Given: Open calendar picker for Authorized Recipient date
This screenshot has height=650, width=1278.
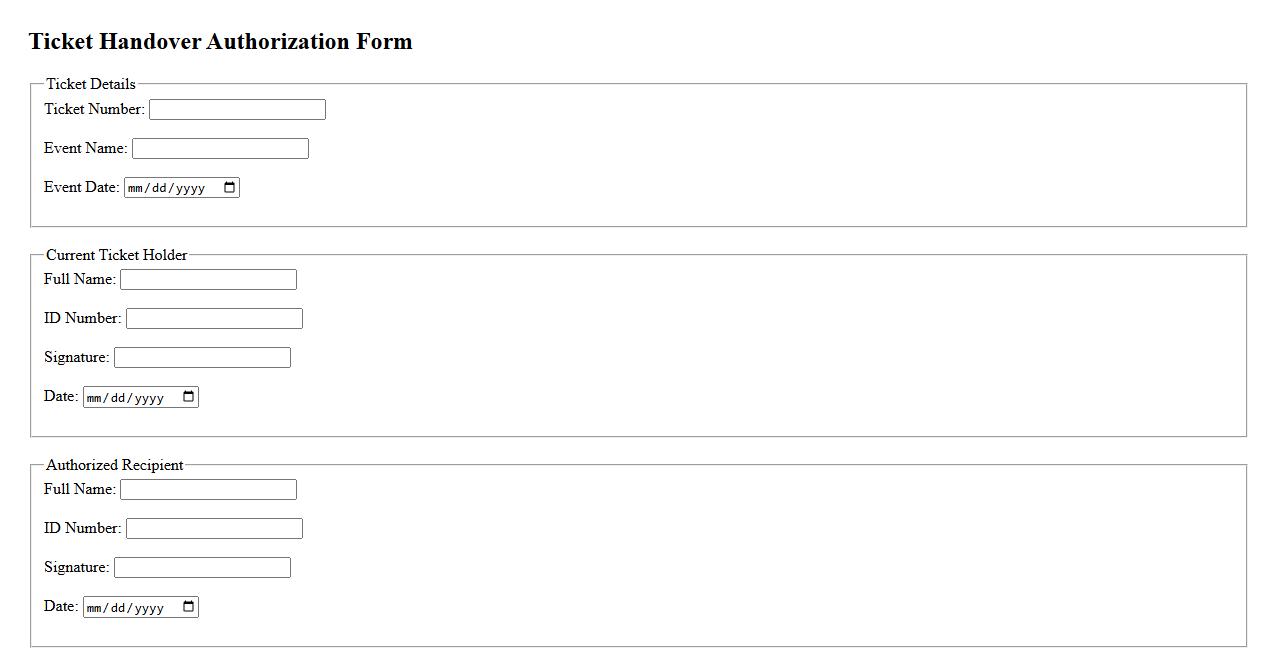Looking at the screenshot, I should coord(188,607).
